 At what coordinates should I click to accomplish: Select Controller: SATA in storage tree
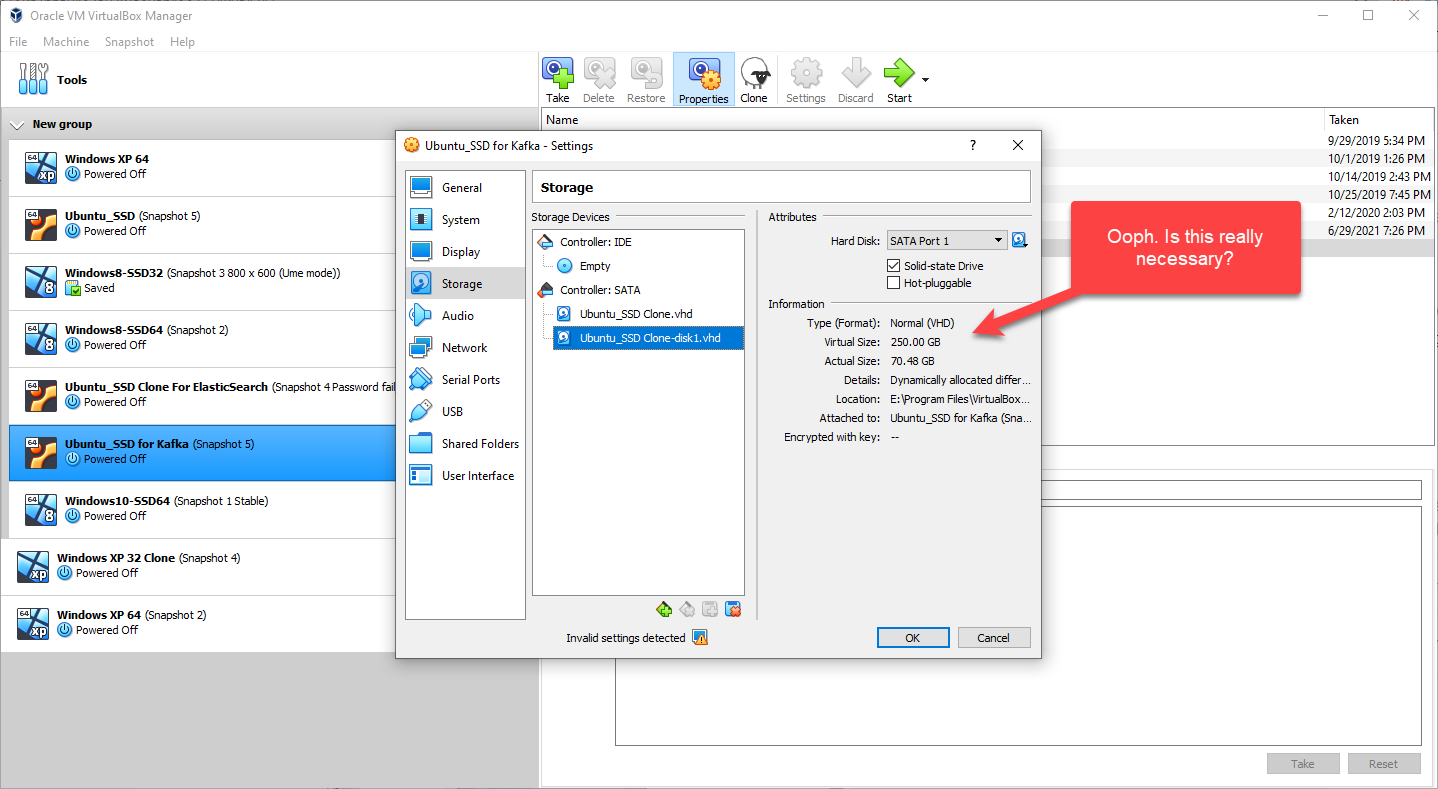pos(600,290)
